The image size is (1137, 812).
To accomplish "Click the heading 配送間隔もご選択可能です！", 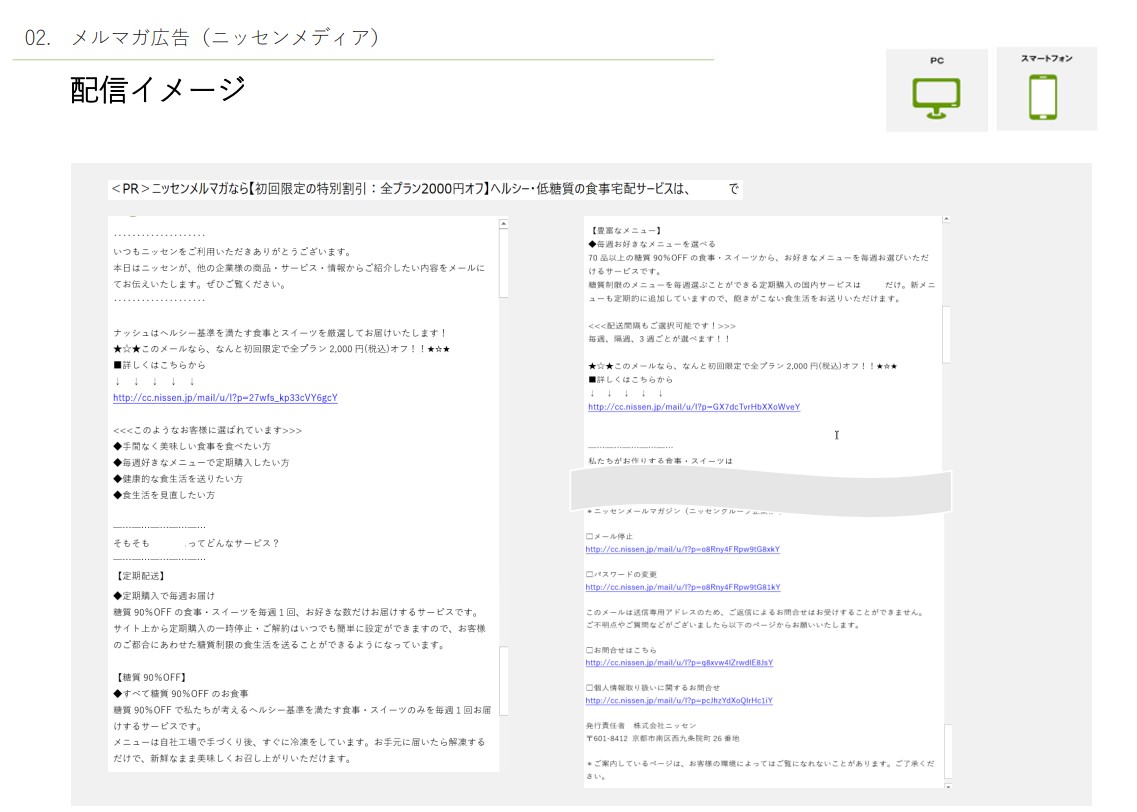I will click(x=662, y=326).
